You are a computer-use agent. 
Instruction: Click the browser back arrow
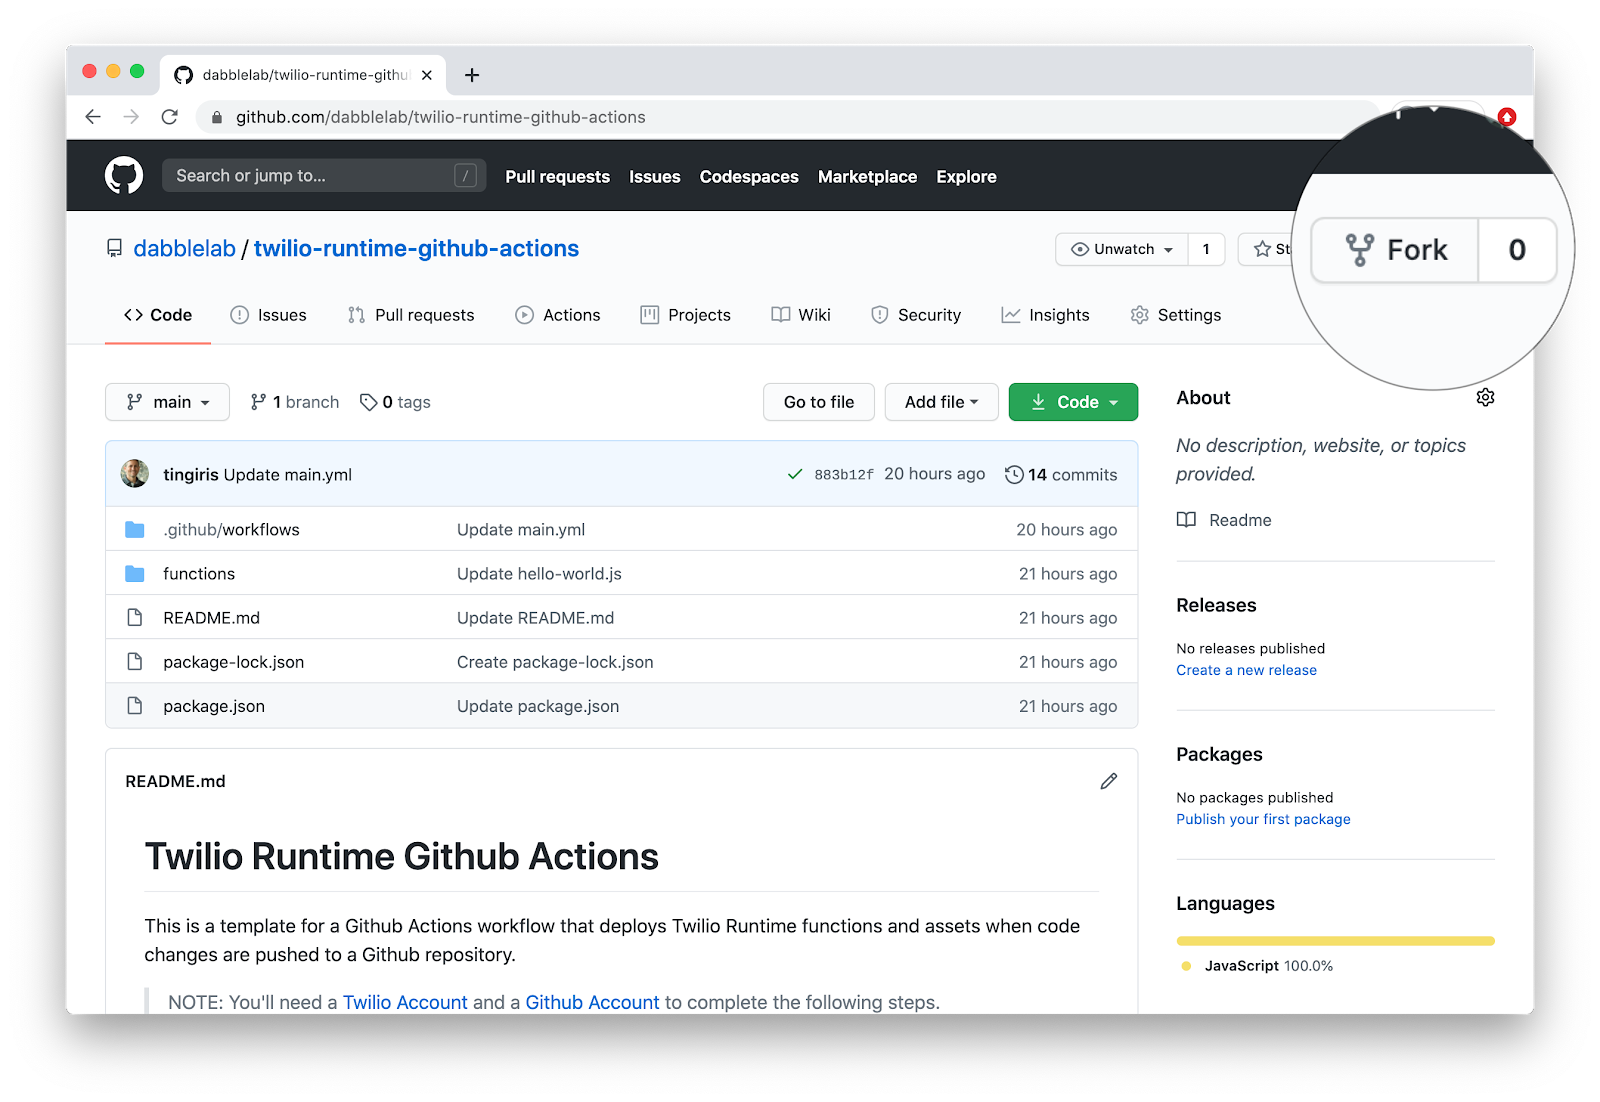(93, 117)
